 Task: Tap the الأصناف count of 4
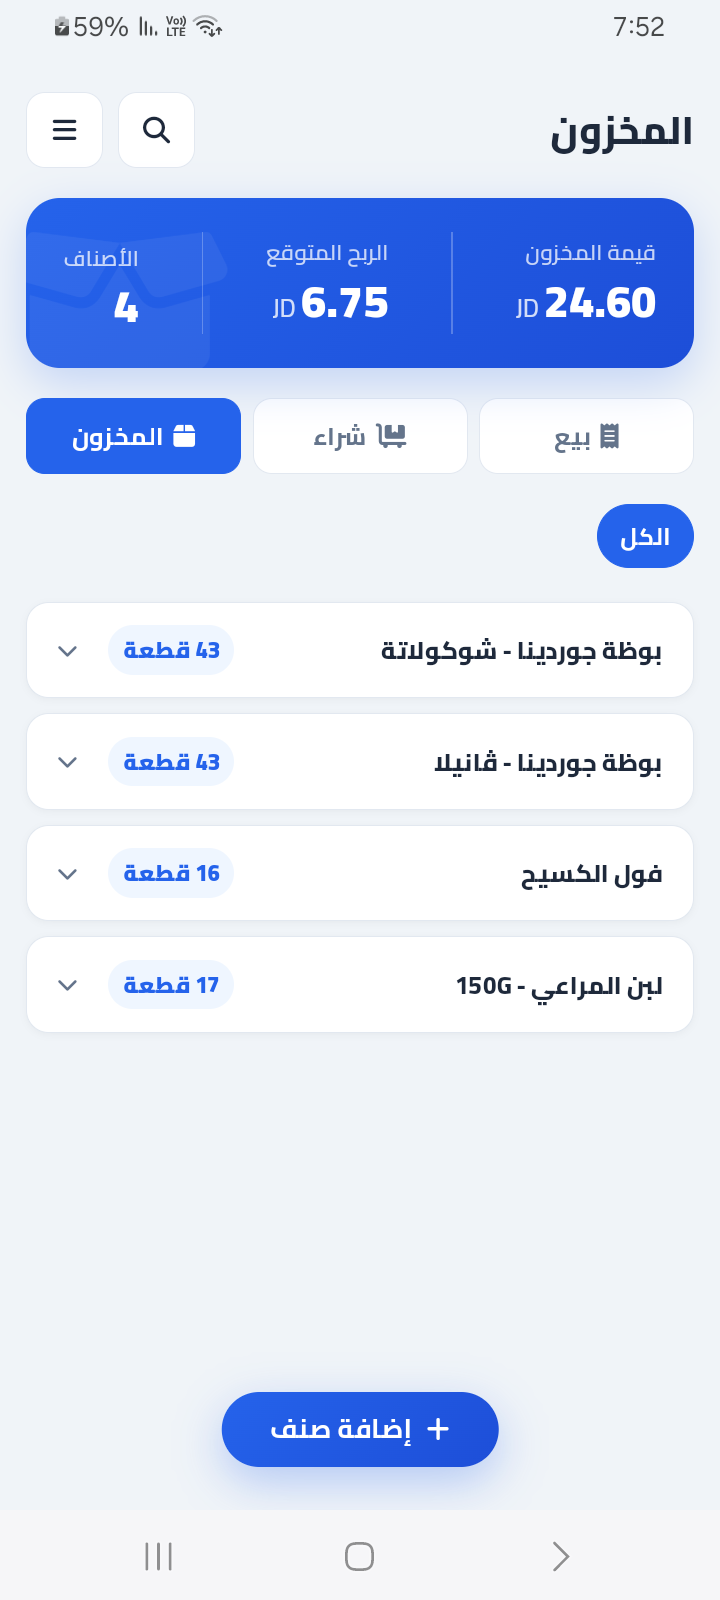[126, 307]
